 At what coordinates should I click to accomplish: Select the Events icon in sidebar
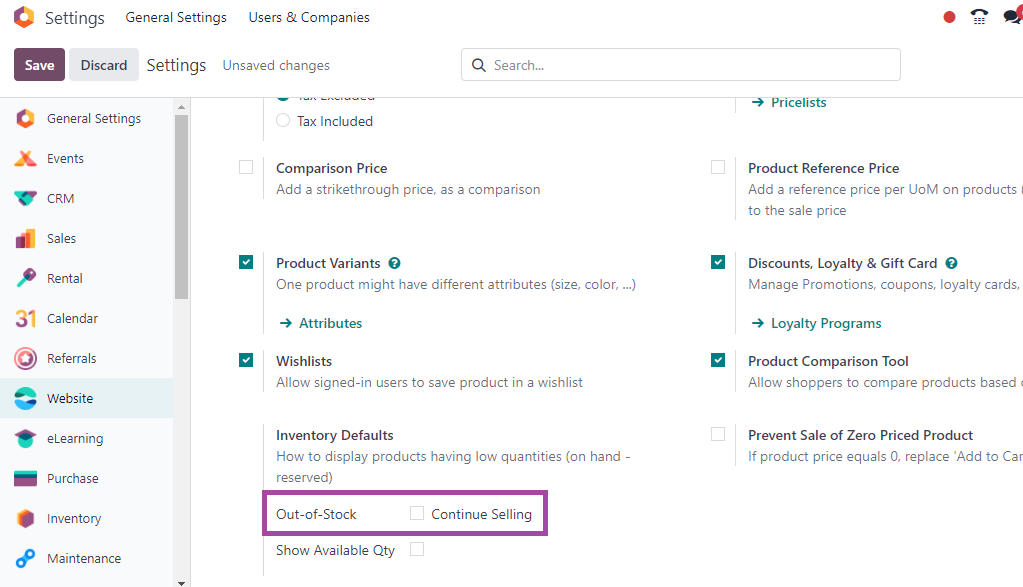tap(26, 158)
